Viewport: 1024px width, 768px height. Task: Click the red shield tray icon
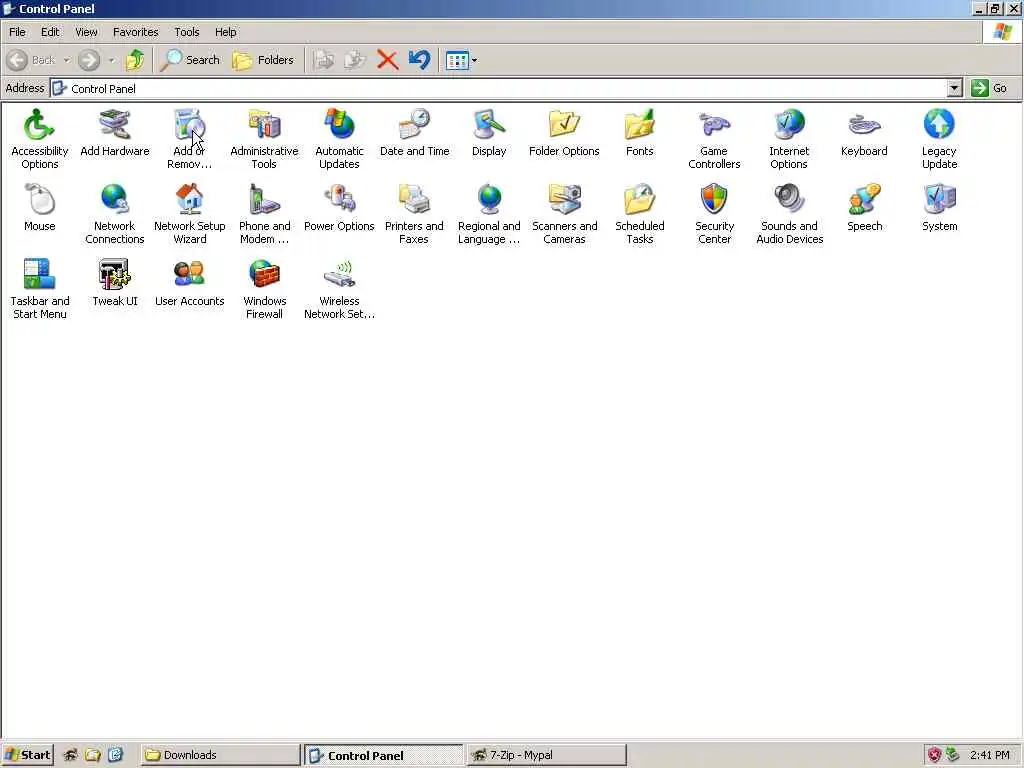[935, 755]
